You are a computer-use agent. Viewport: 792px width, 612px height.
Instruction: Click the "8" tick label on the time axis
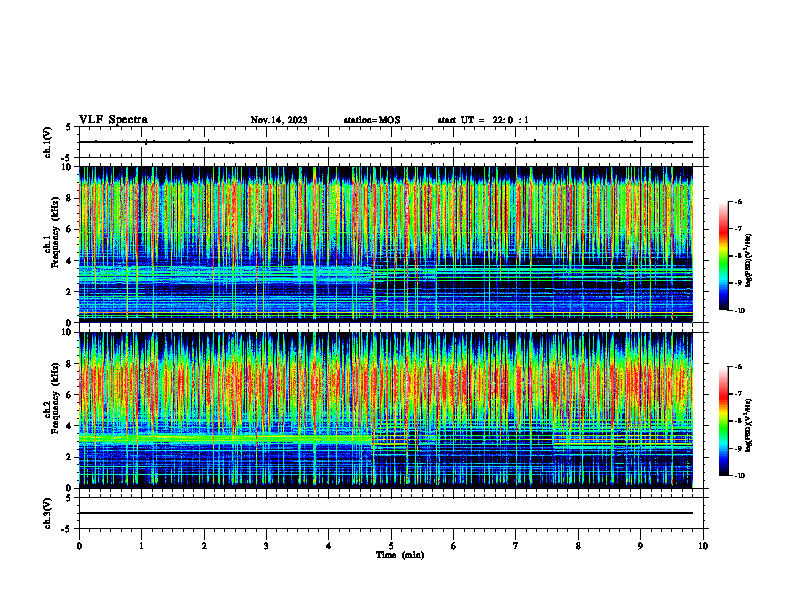578,546
